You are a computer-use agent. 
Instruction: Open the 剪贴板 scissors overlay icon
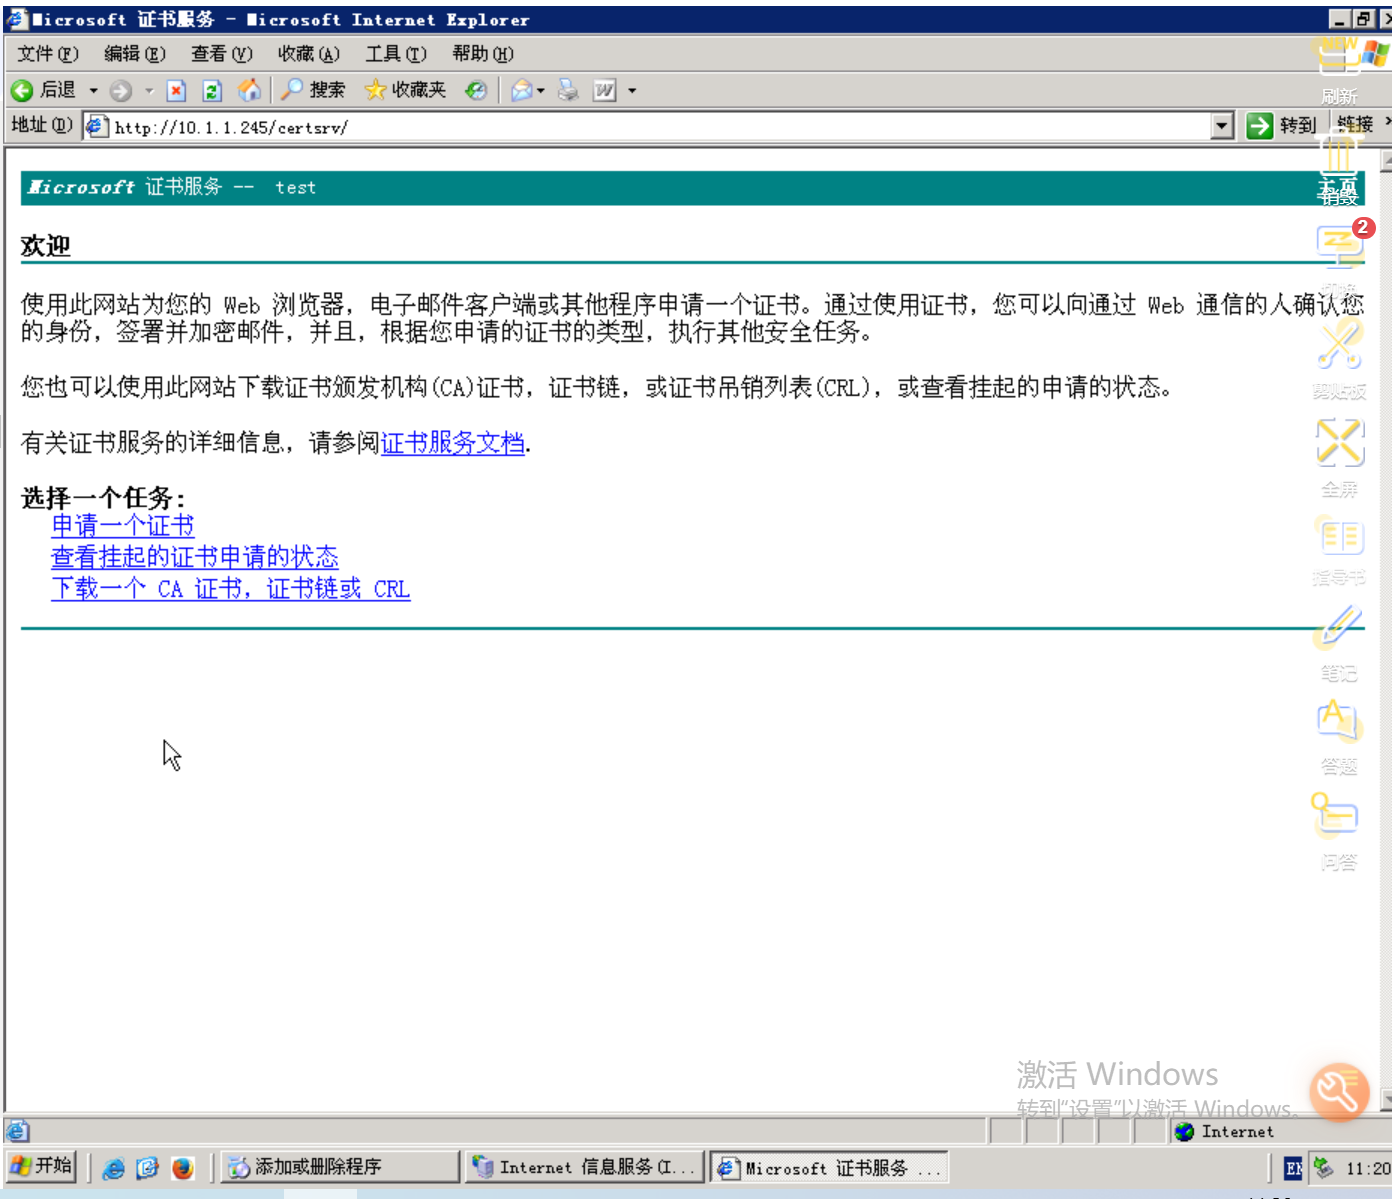click(x=1340, y=358)
